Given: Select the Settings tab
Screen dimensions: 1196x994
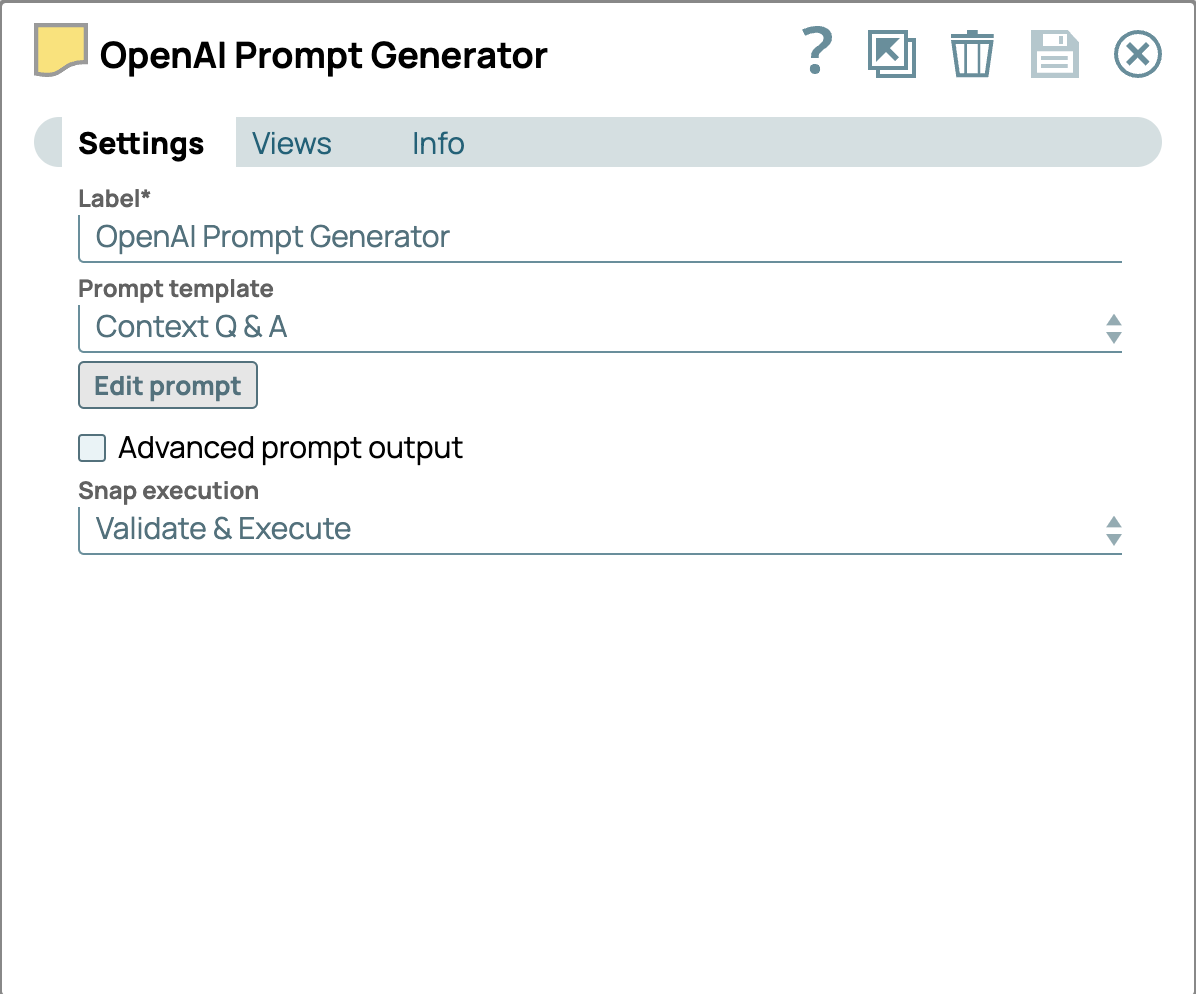Looking at the screenshot, I should click(141, 144).
